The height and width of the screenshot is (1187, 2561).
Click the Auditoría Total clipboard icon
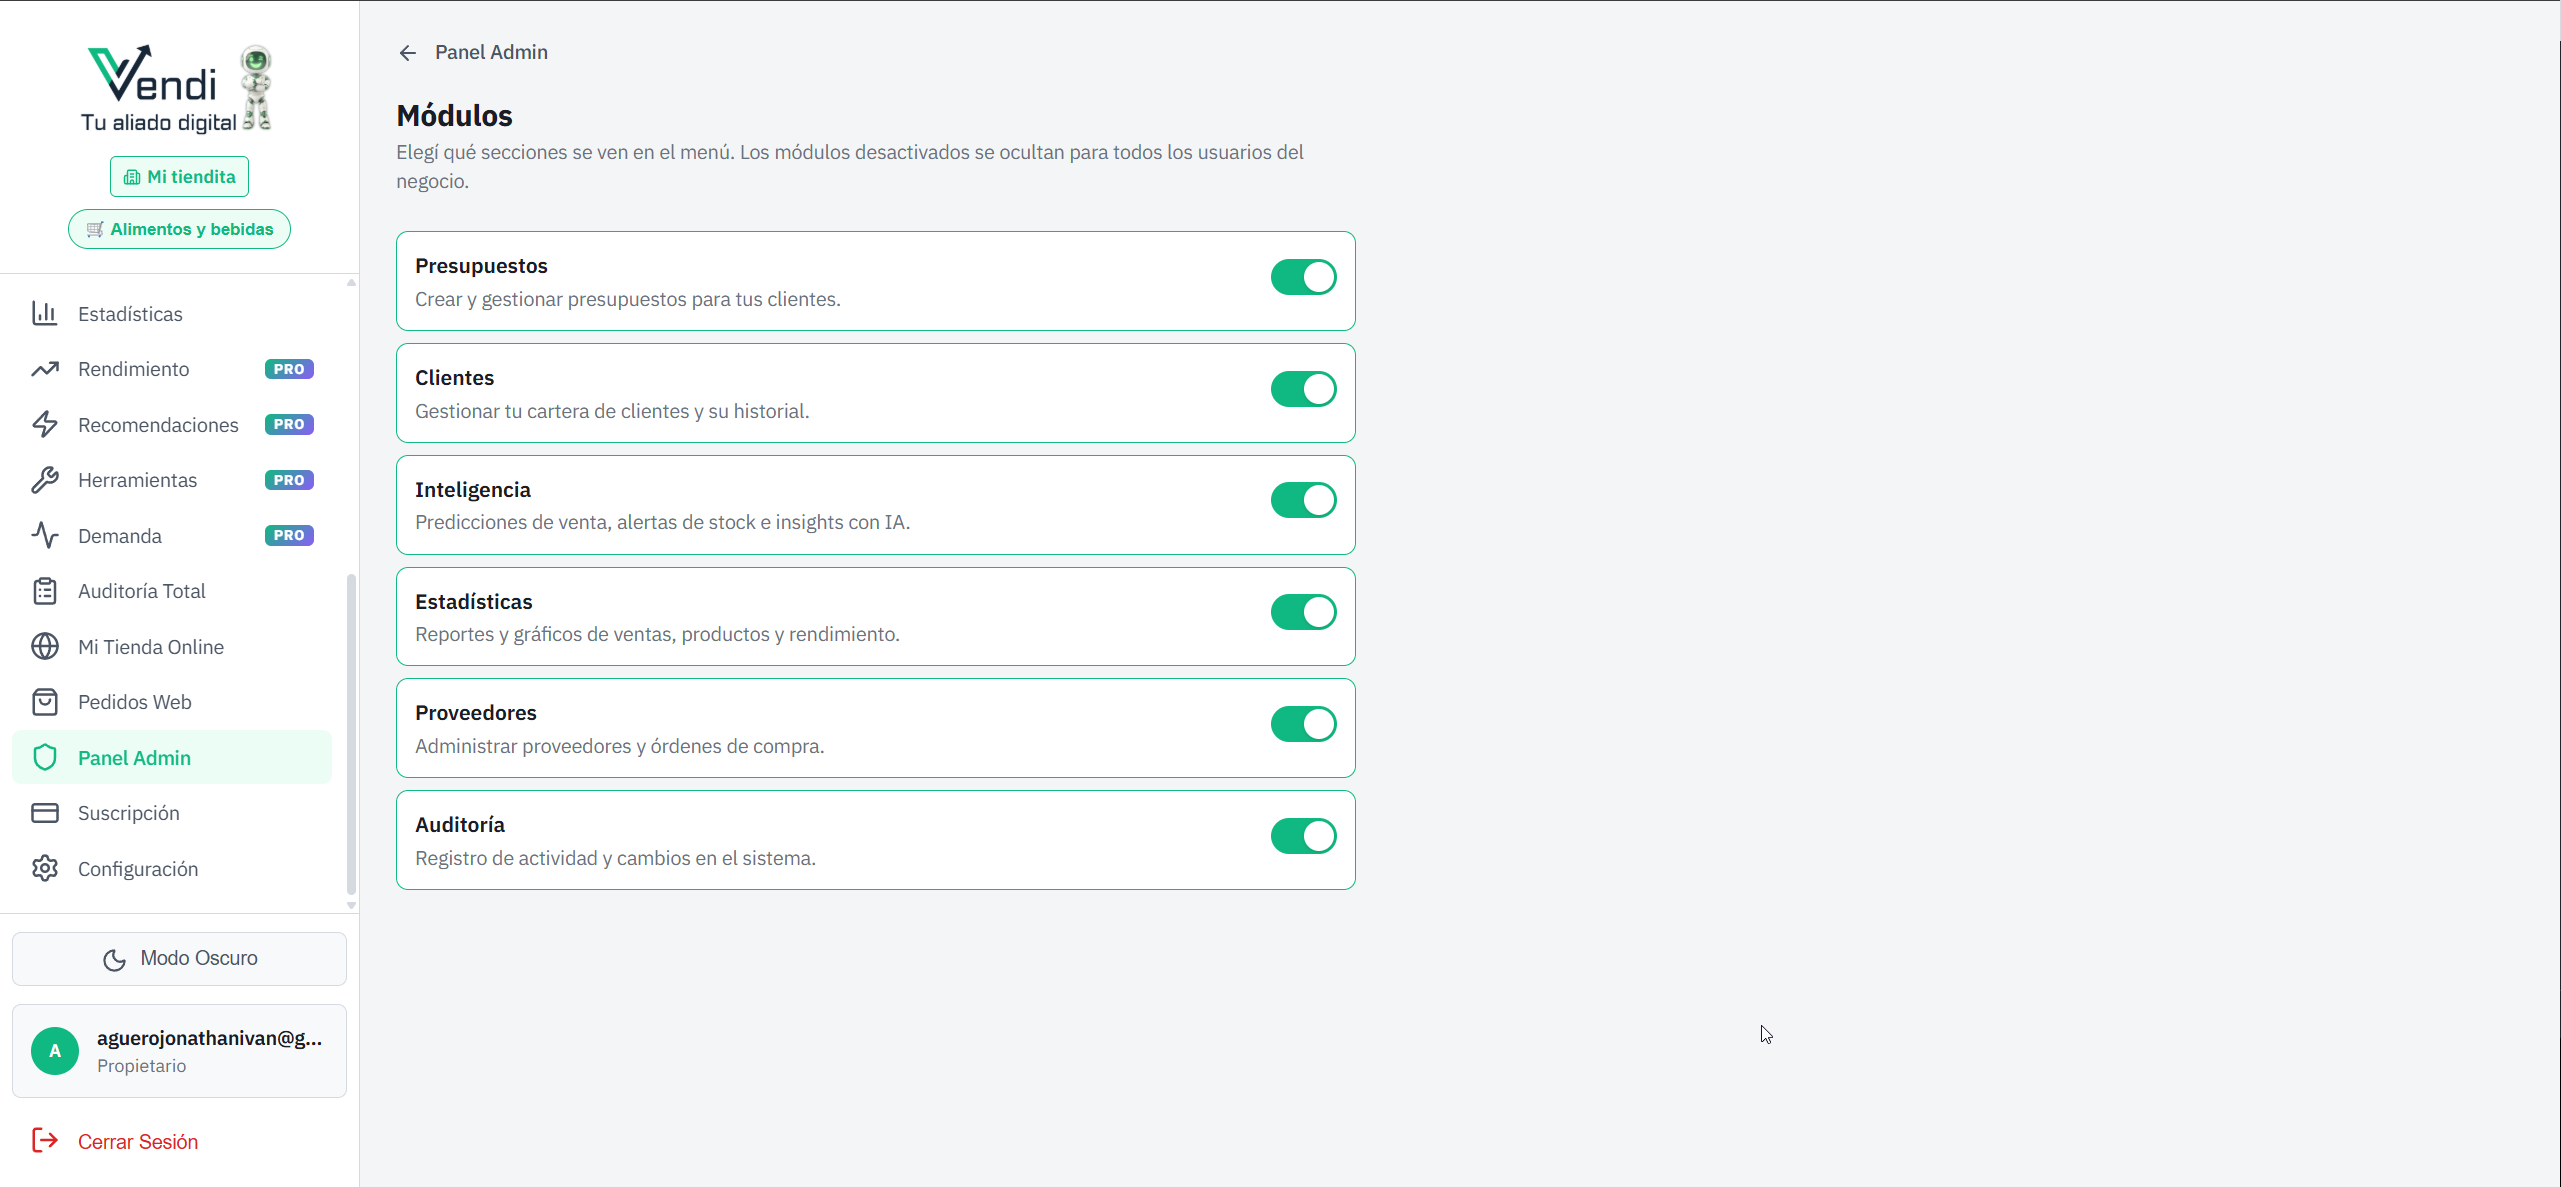click(x=46, y=590)
